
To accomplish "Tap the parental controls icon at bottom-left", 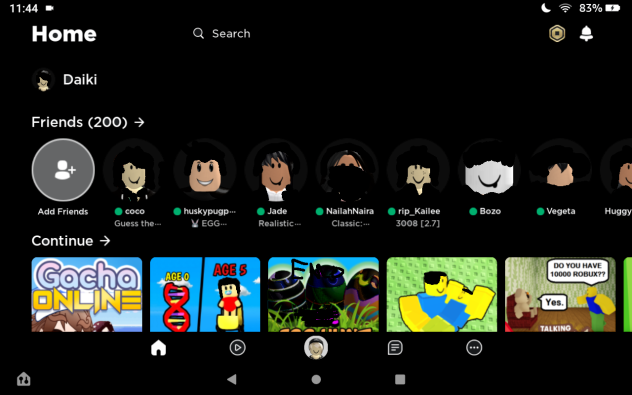I will coord(23,379).
